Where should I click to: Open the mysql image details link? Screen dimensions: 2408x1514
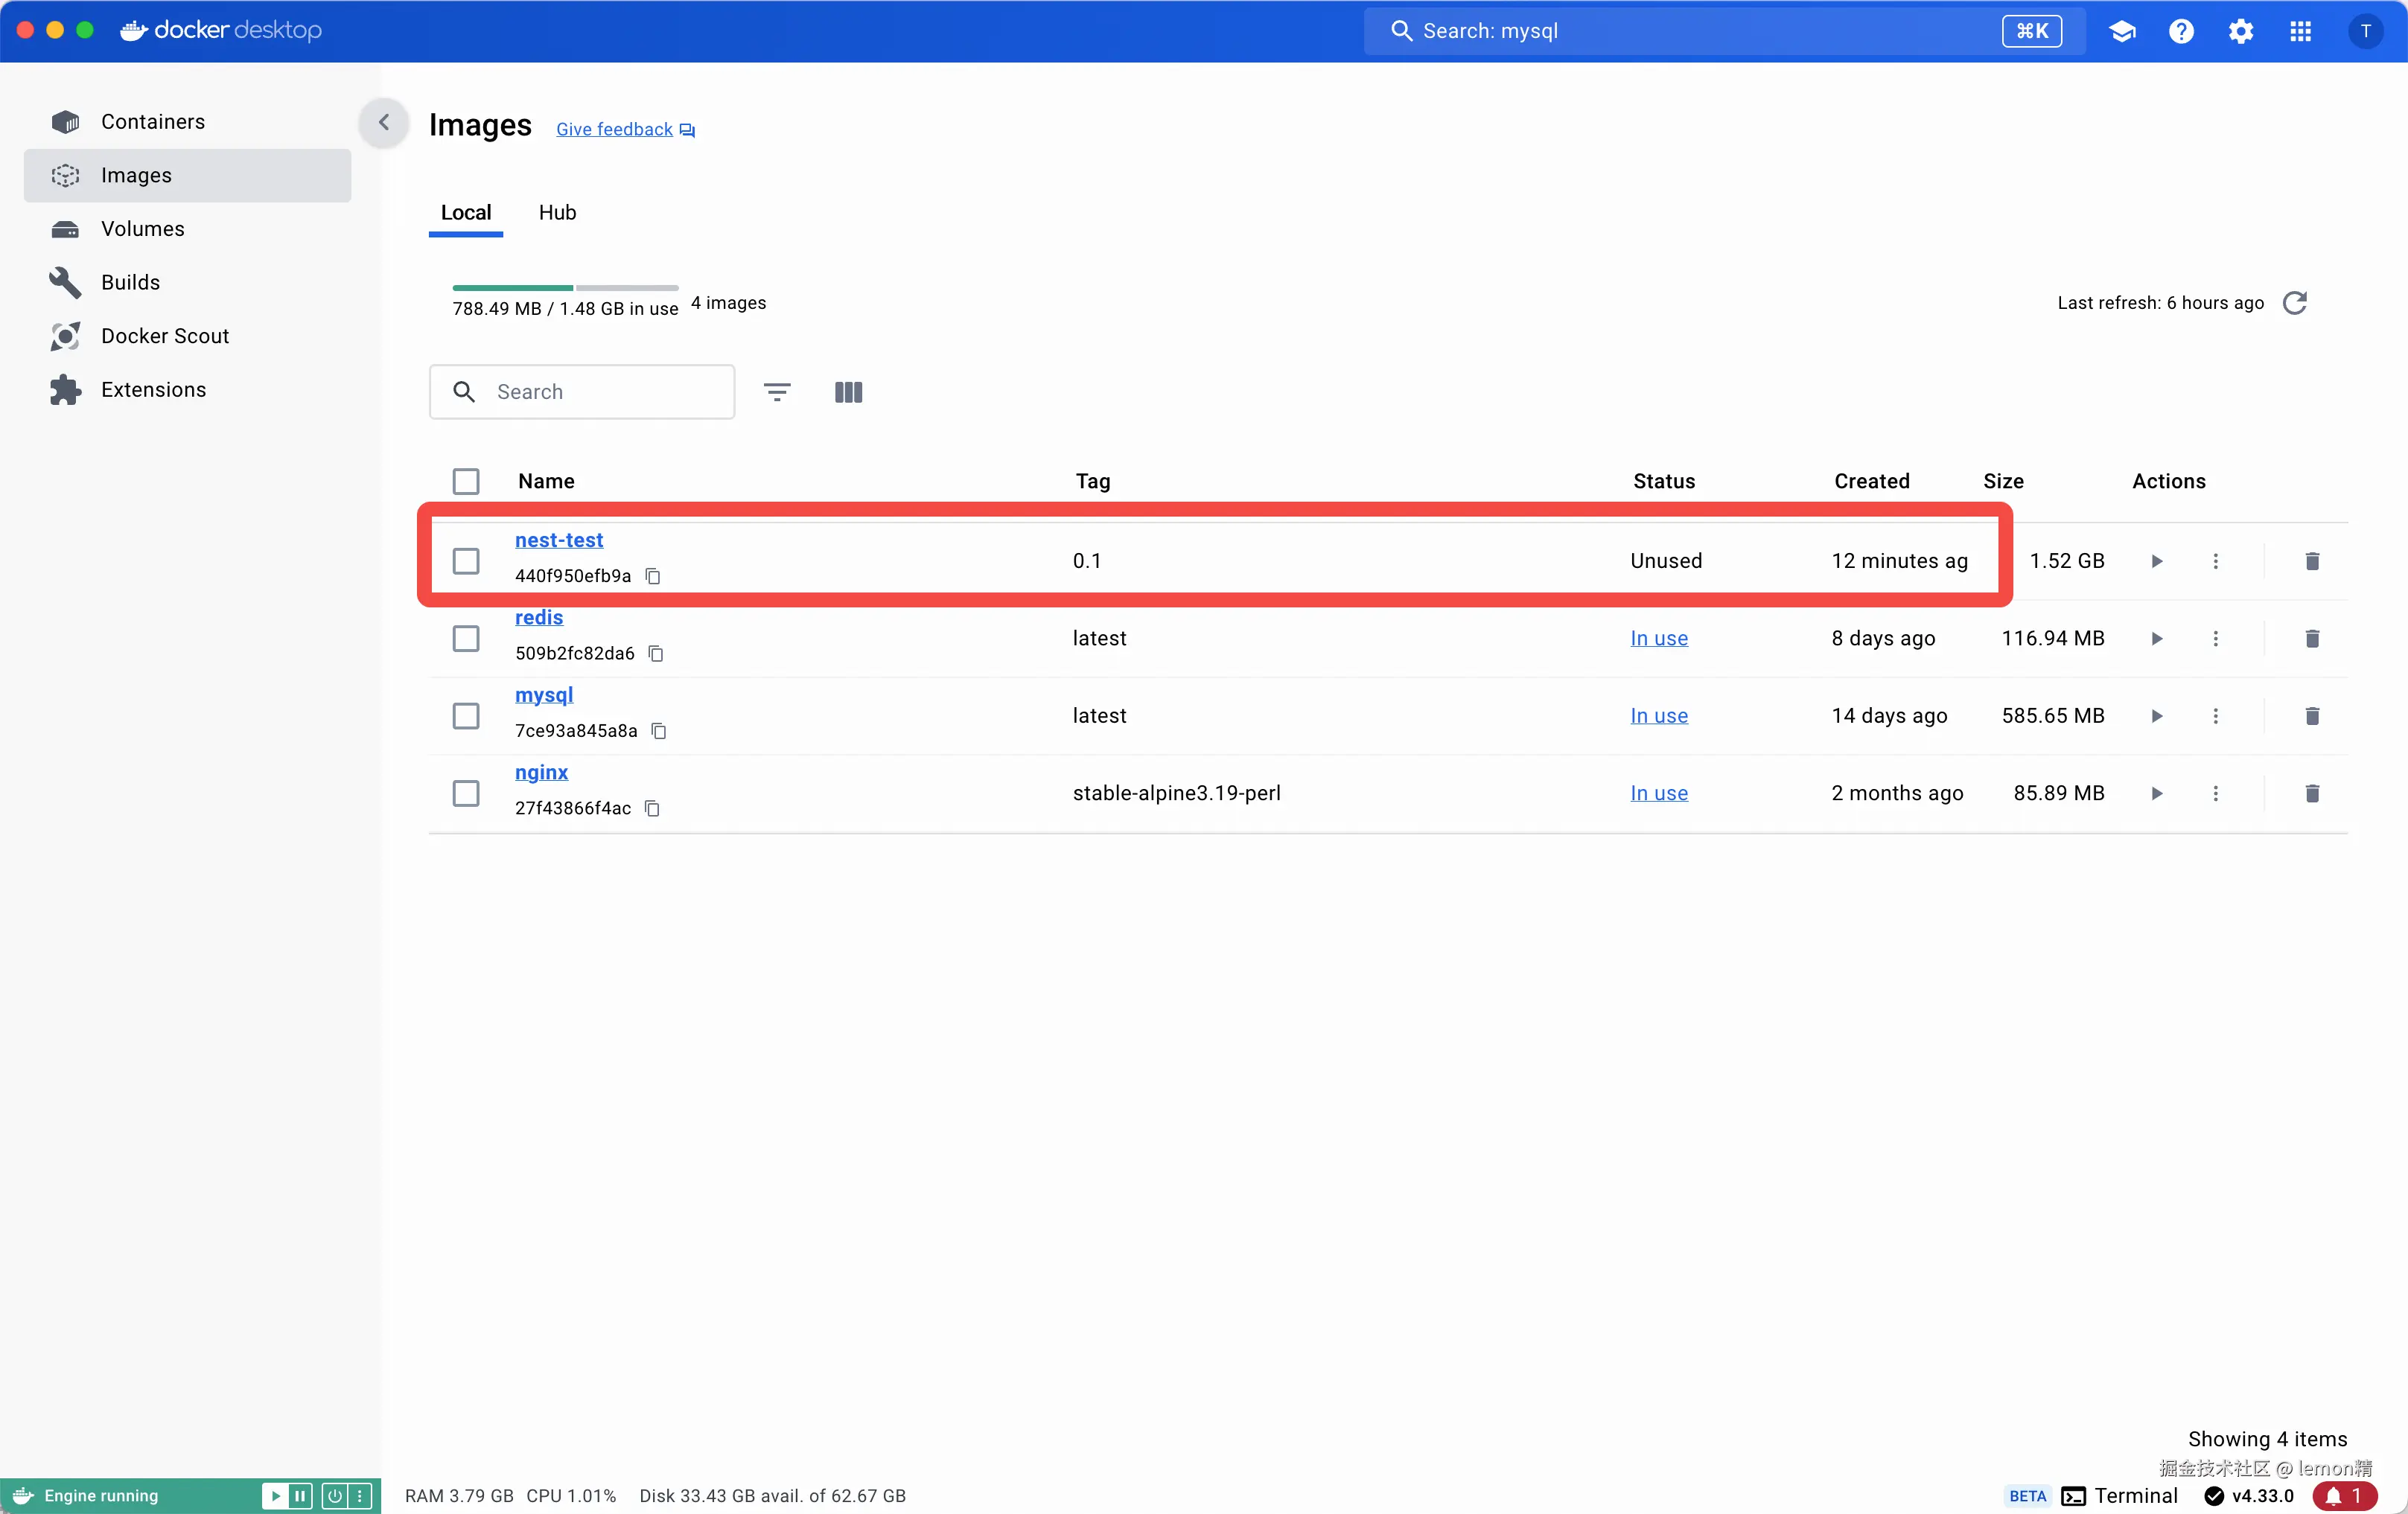tap(544, 695)
